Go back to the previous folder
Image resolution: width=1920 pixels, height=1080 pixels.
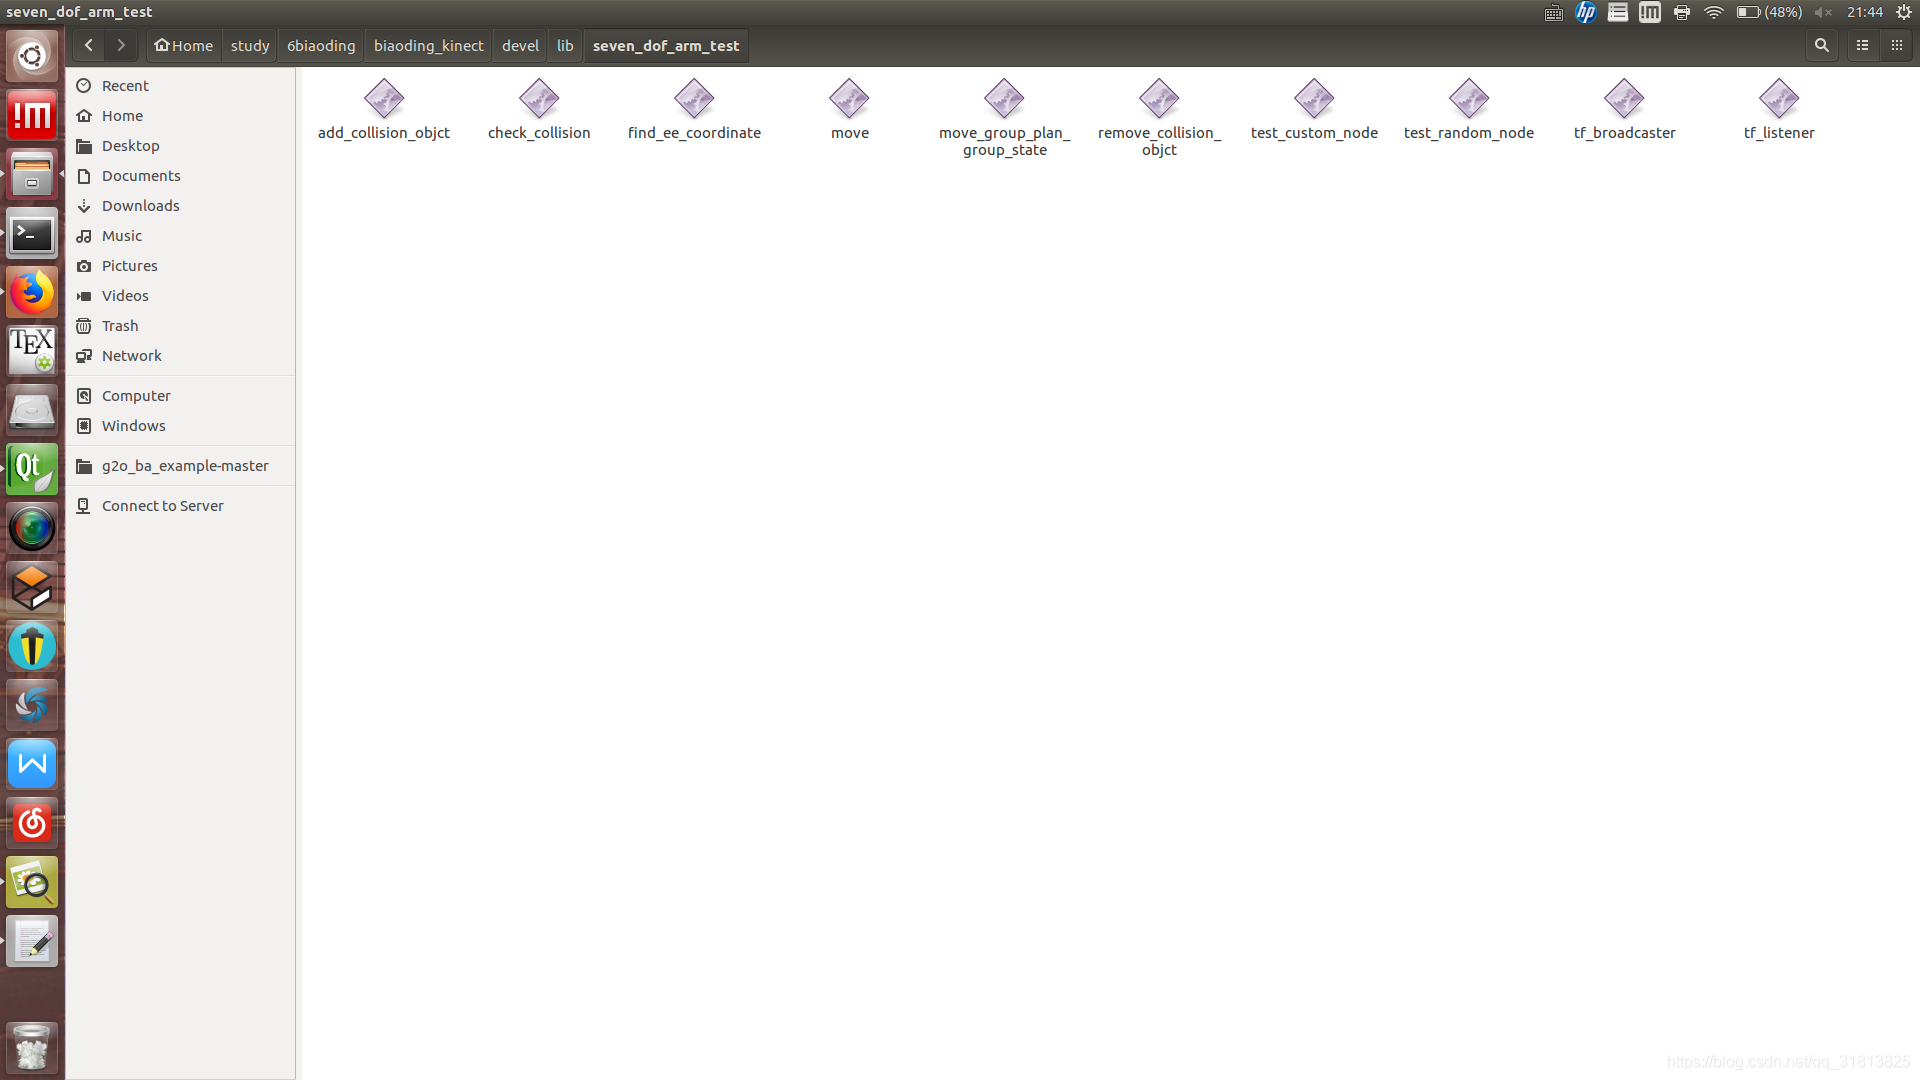pos(89,46)
